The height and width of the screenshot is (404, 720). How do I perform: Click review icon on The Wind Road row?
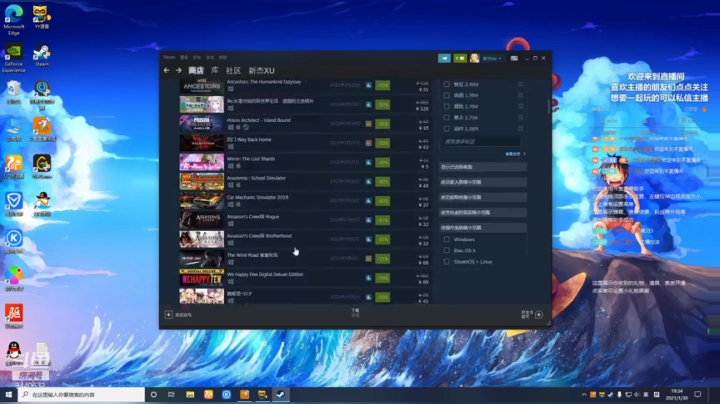coord(368,258)
